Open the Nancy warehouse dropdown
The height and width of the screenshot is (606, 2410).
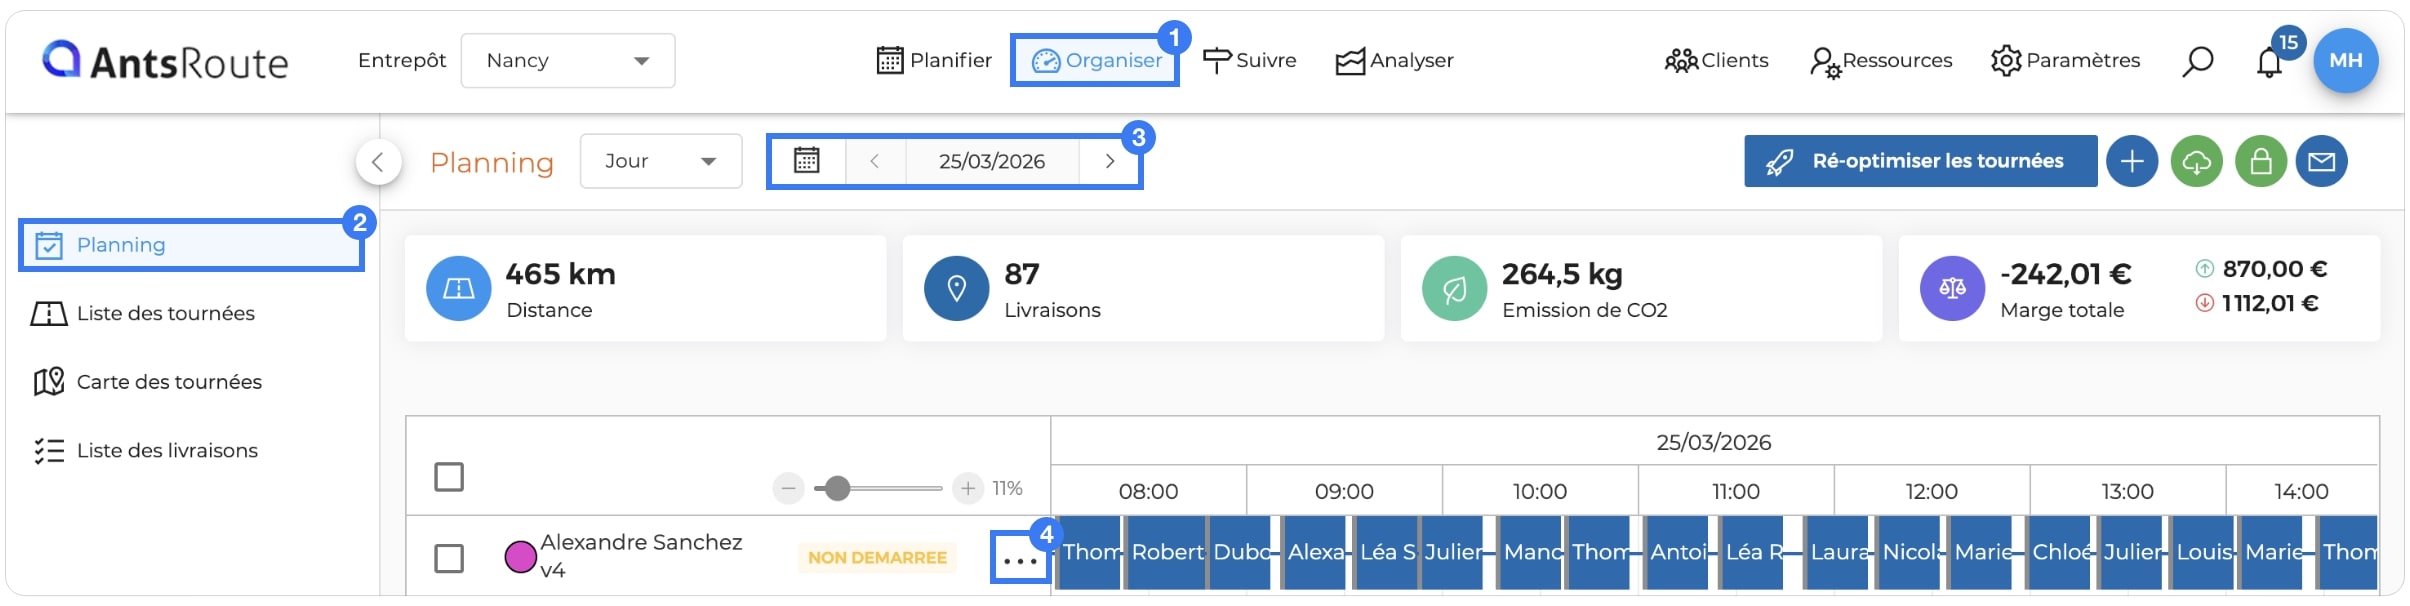[568, 61]
